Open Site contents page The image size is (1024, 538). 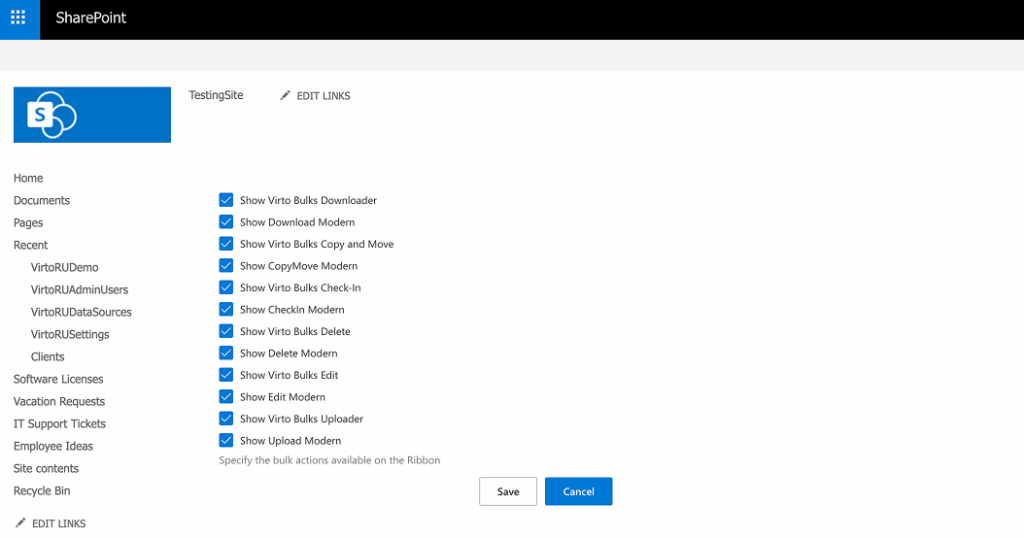pyautogui.click(x=46, y=468)
